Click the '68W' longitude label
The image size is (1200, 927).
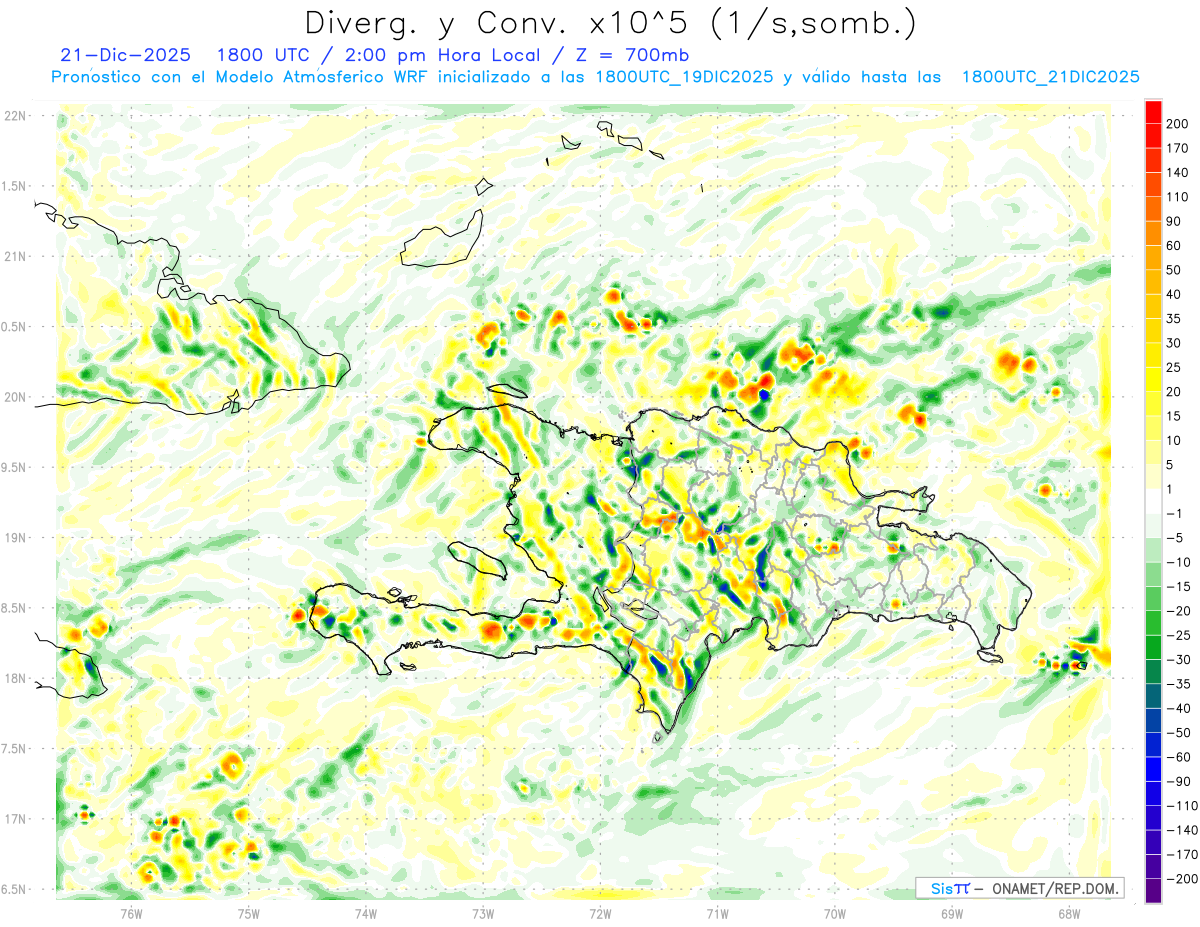[x=1069, y=913]
